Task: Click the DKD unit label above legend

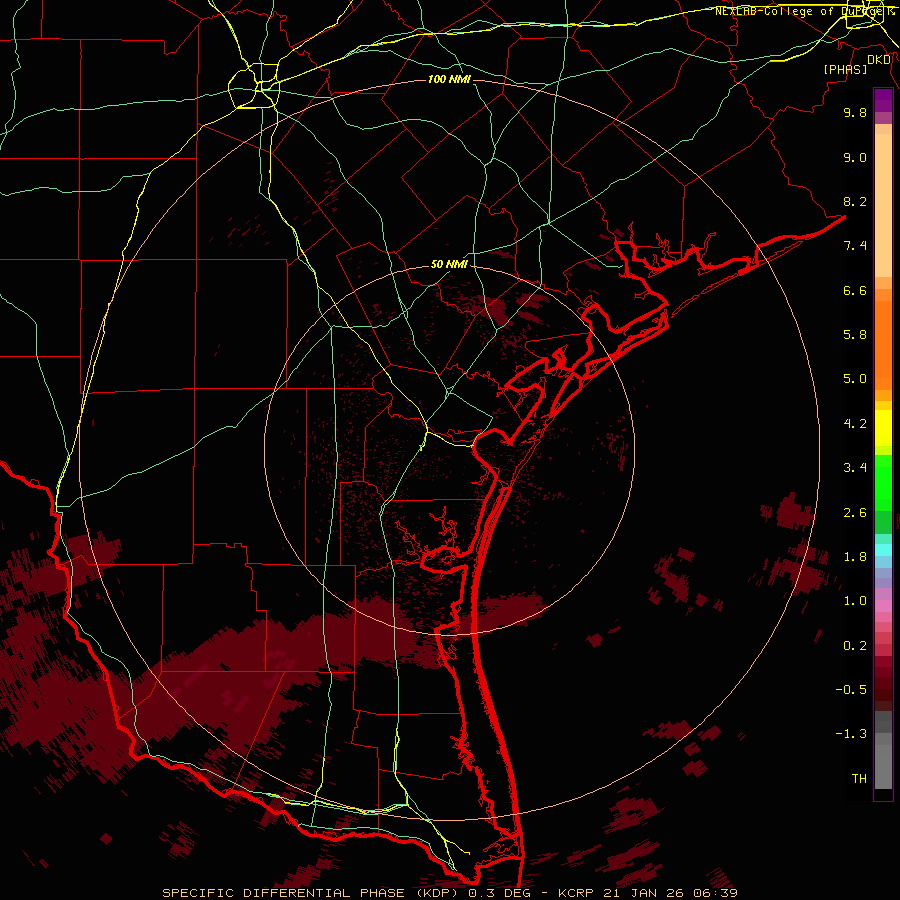Action: tap(879, 60)
